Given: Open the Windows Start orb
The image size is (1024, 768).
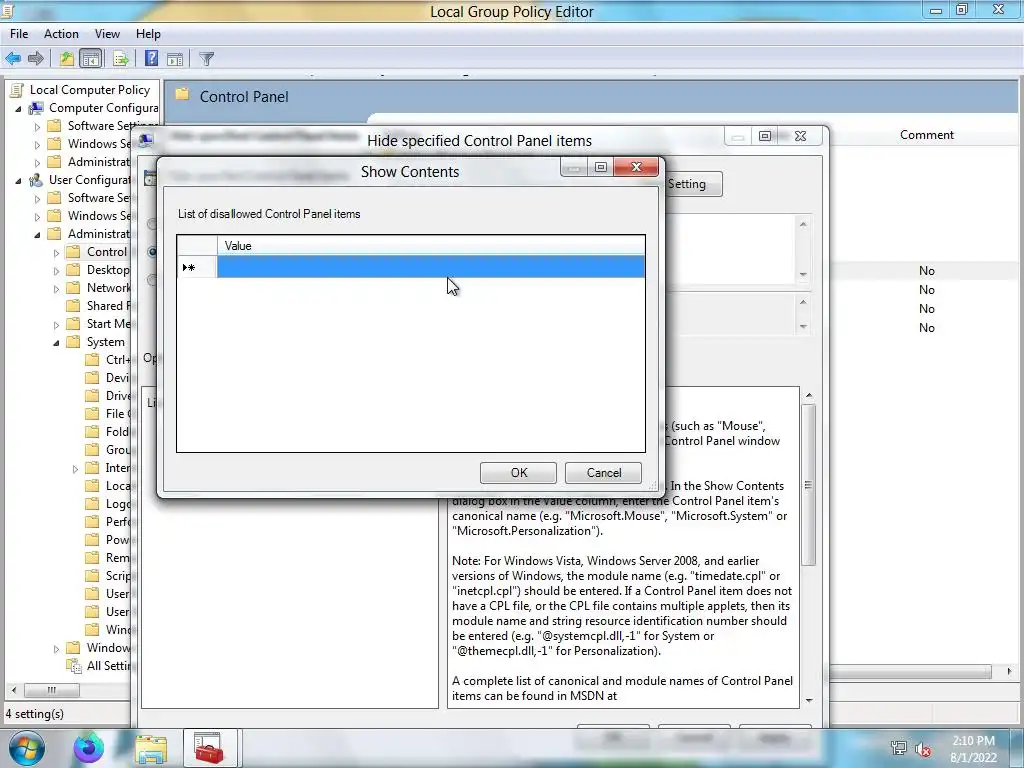Looking at the screenshot, I should (x=25, y=748).
